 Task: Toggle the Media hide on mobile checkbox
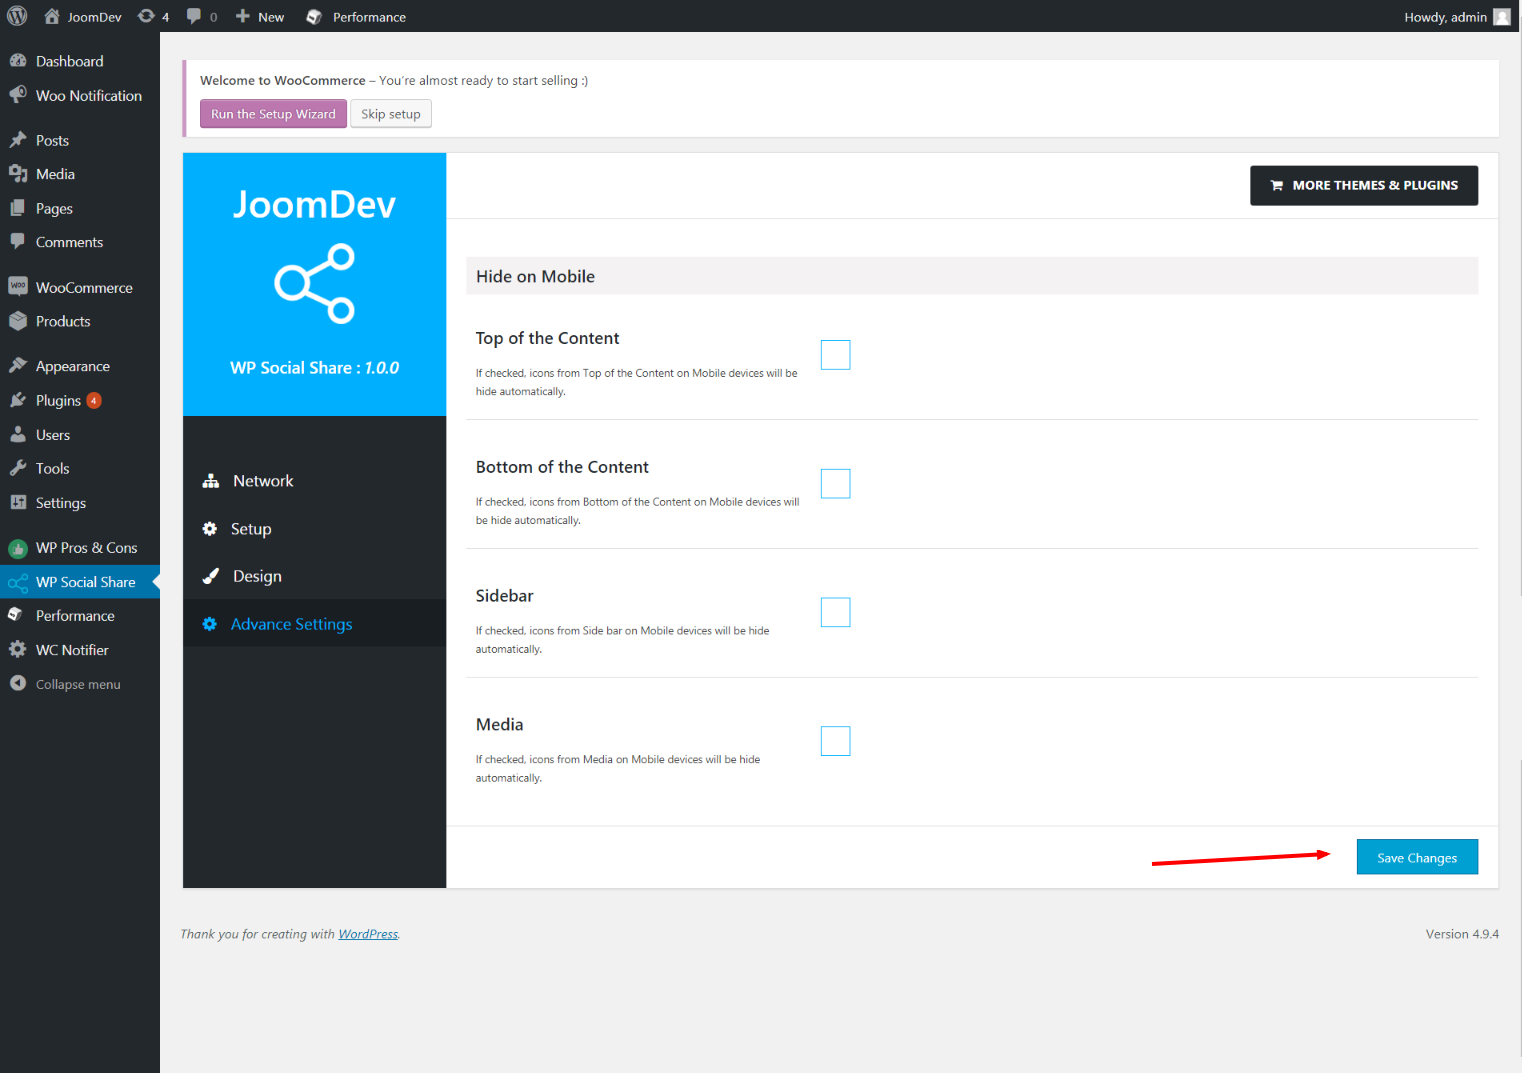tap(835, 741)
